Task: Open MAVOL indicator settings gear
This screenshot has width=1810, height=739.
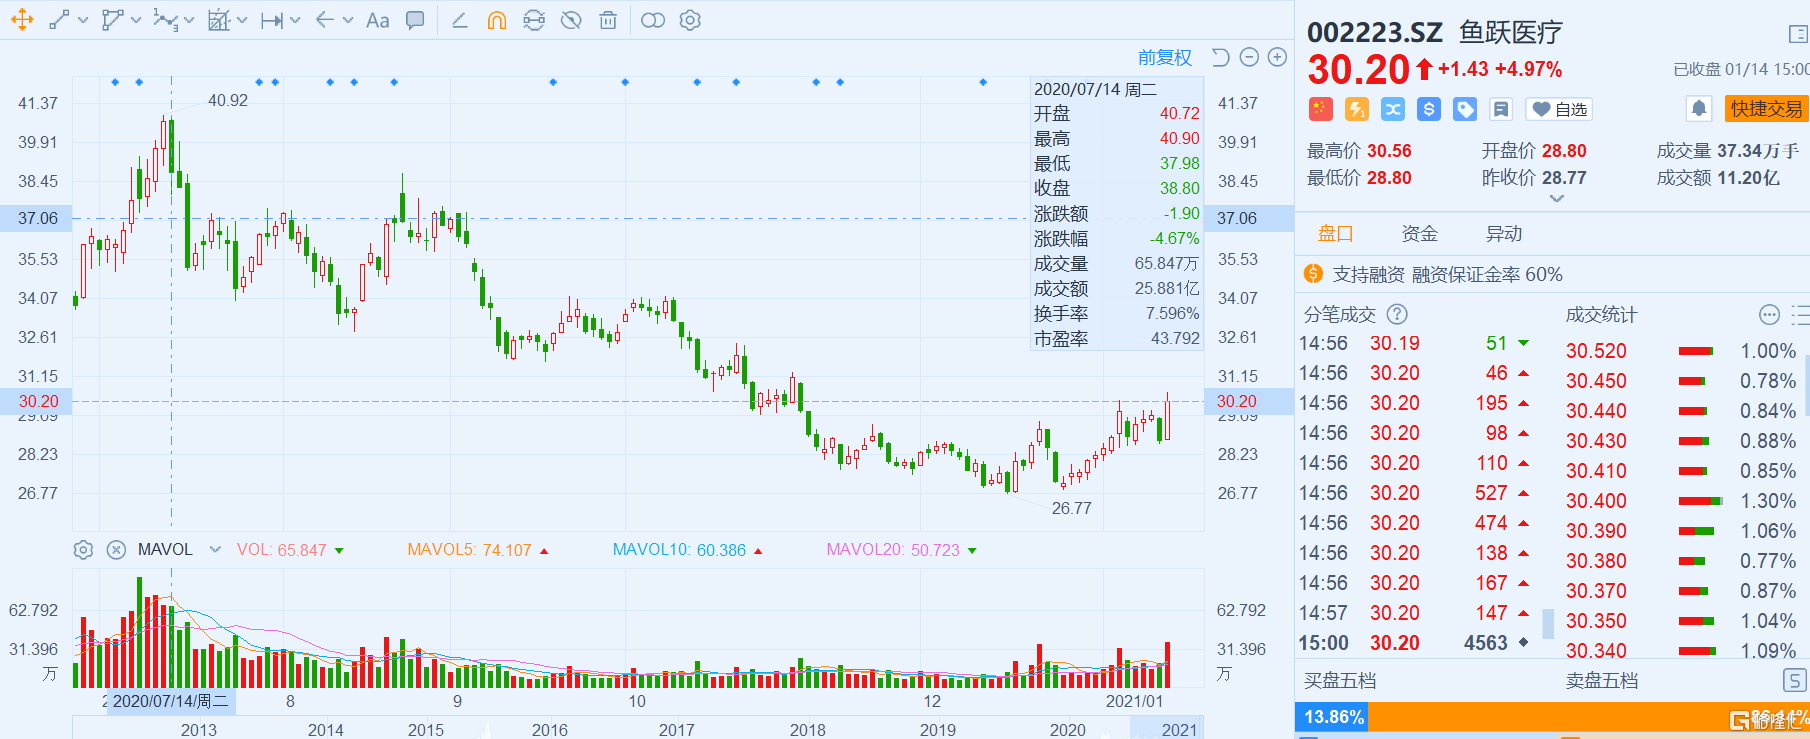Action: click(84, 550)
